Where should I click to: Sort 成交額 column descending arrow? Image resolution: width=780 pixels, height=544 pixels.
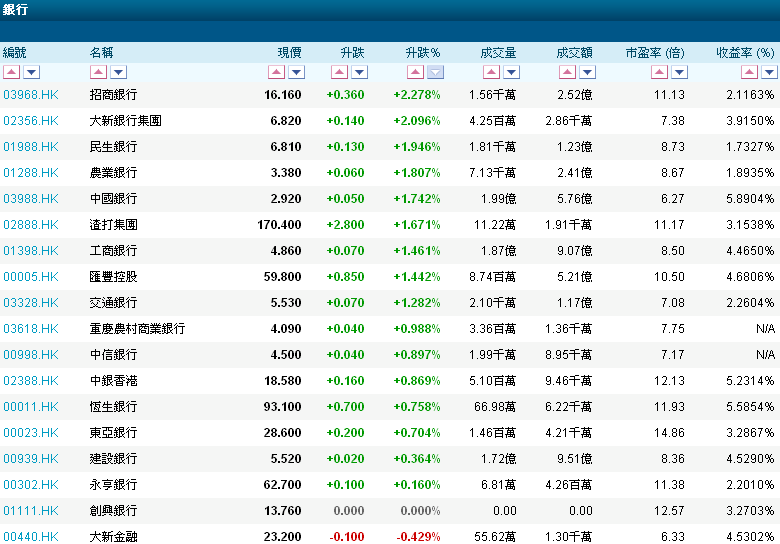[587, 73]
